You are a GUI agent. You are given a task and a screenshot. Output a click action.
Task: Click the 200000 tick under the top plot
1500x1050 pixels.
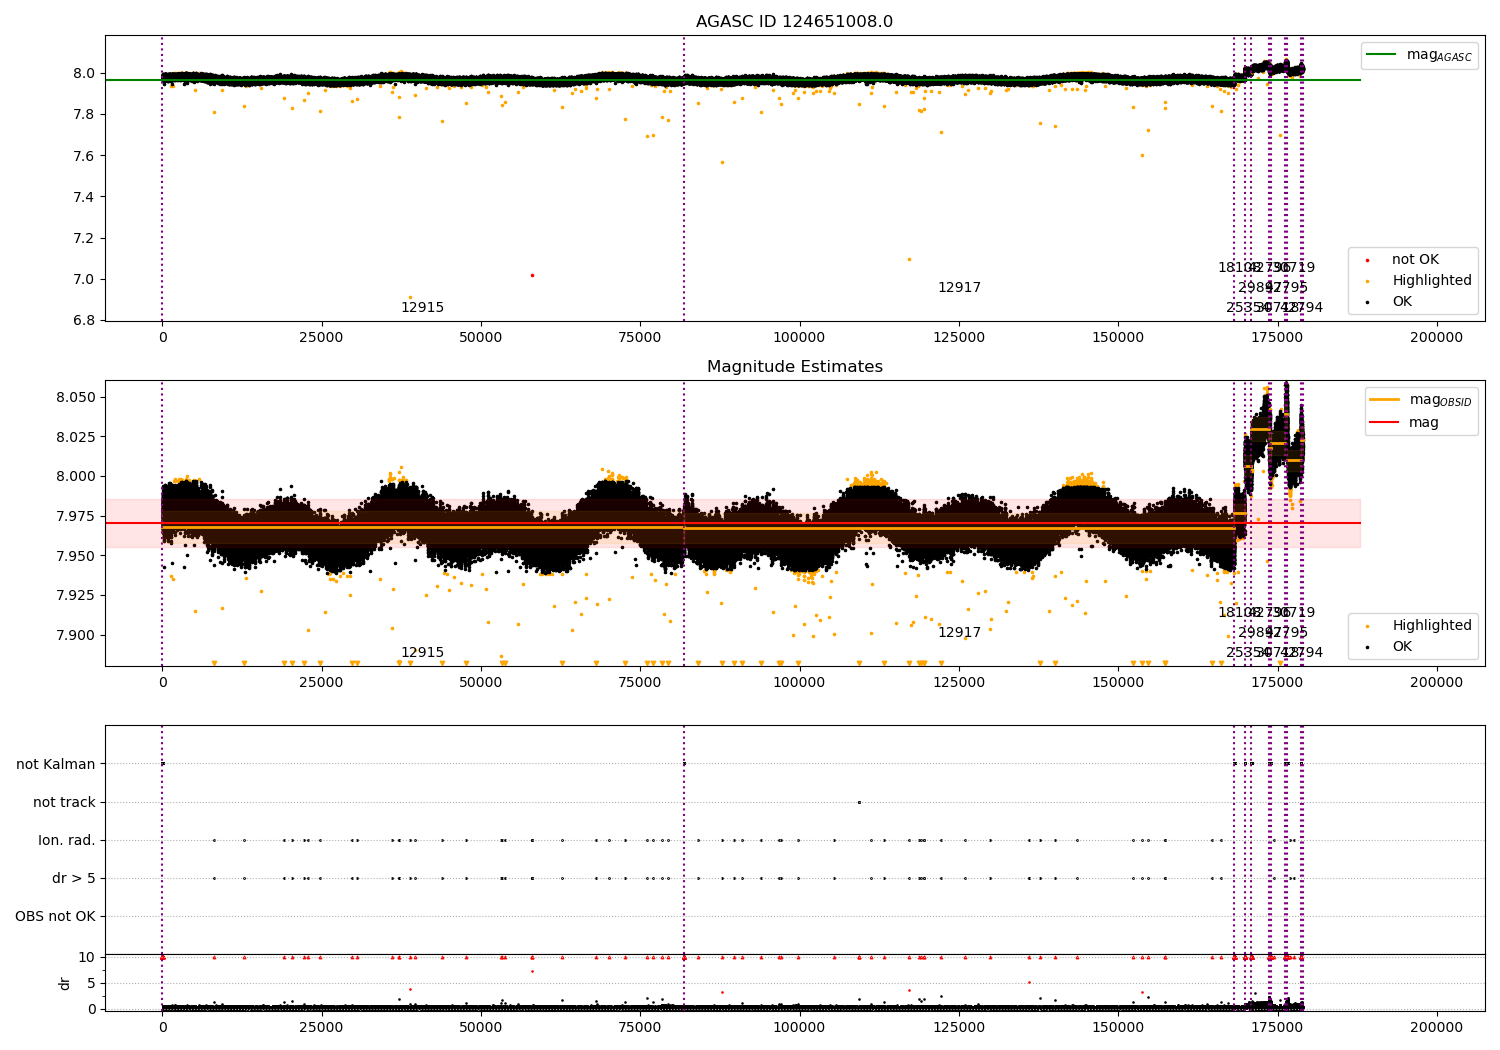click(x=1437, y=338)
